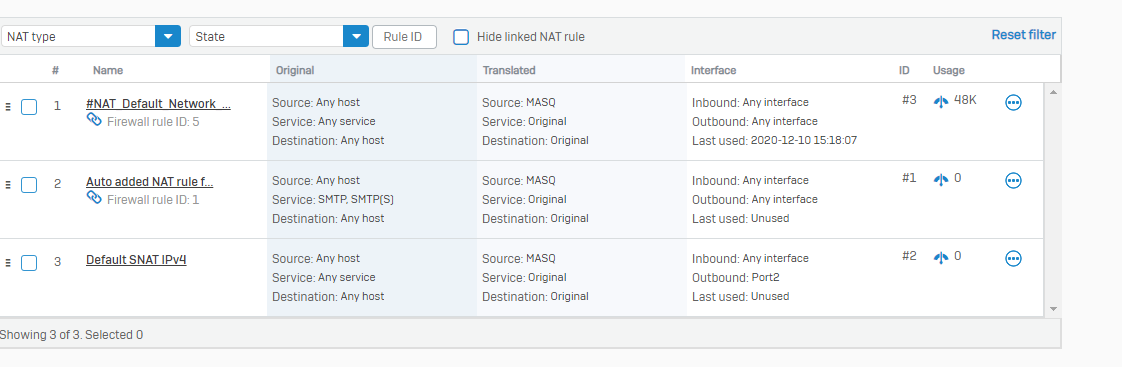
Task: Click the usage traffic icon showing 48K
Action: pyautogui.click(x=941, y=102)
